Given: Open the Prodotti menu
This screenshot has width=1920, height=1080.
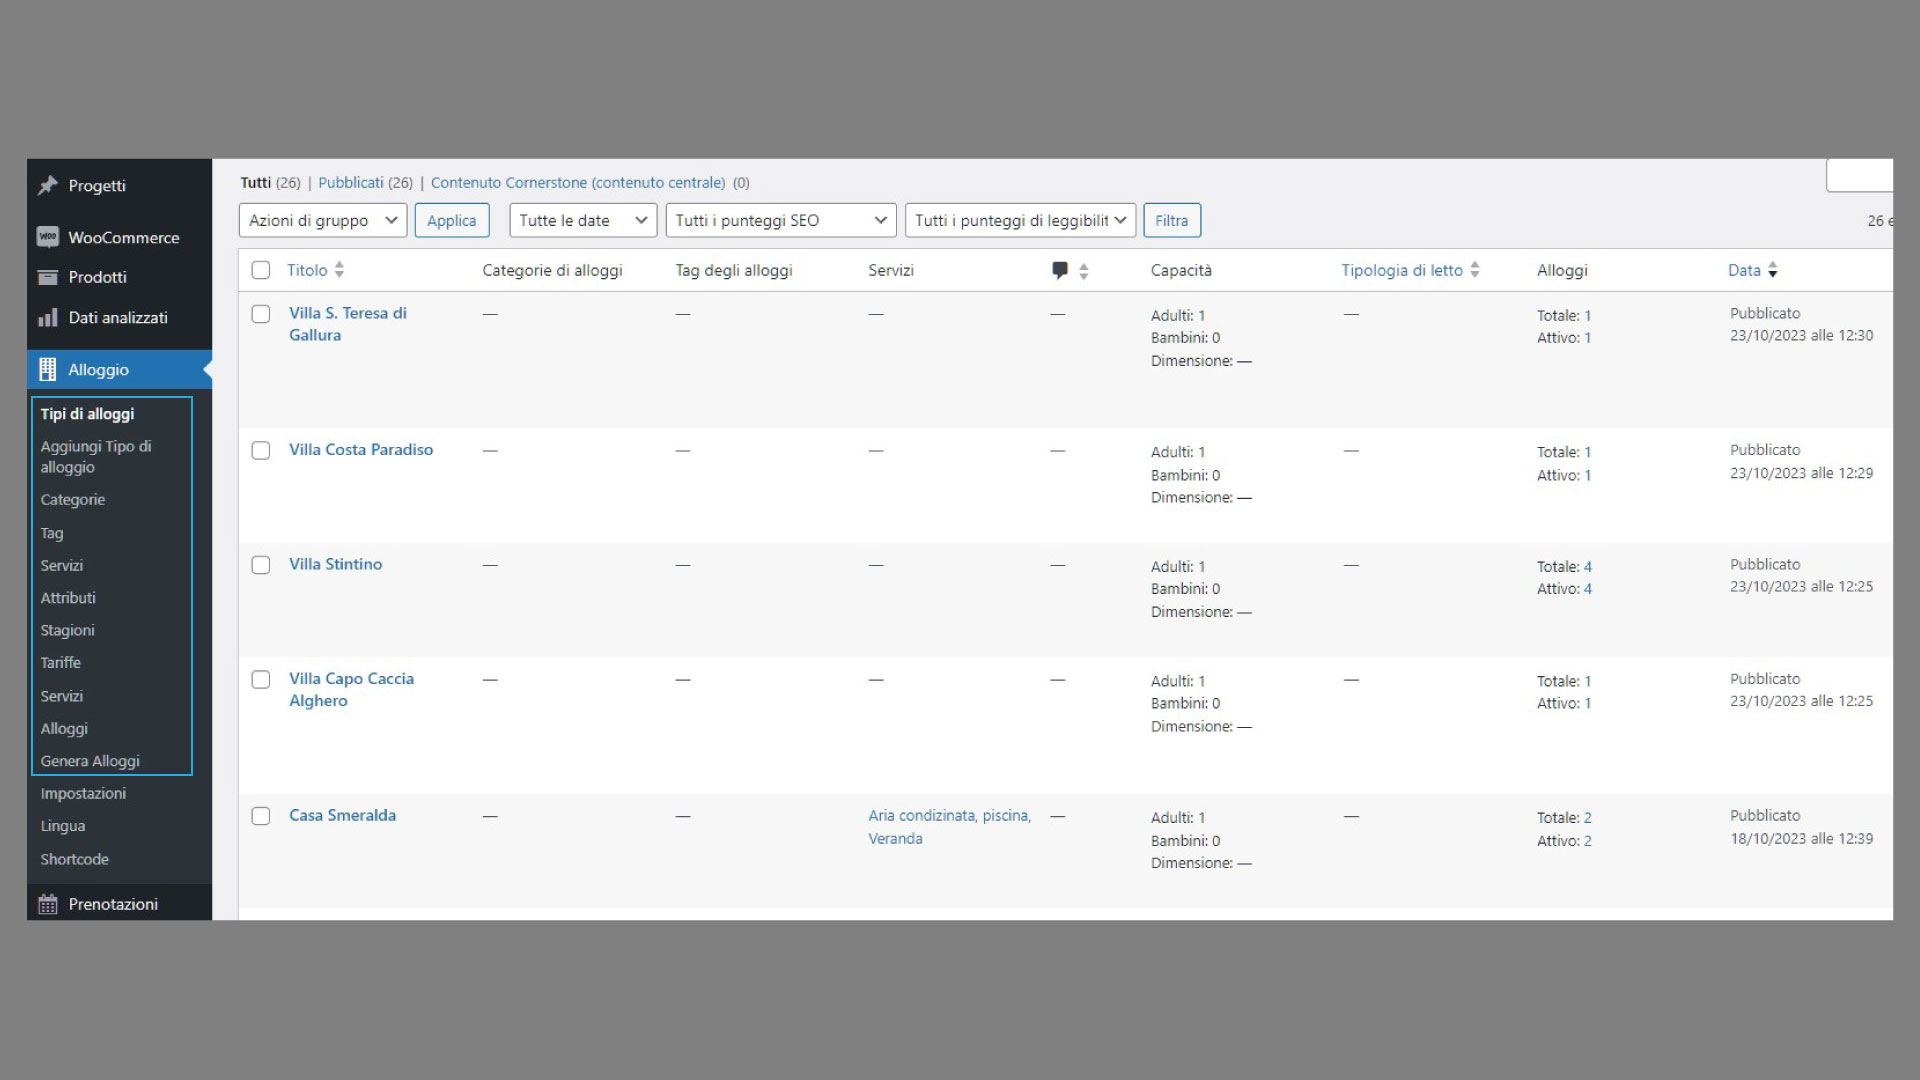Looking at the screenshot, I should [x=119, y=277].
